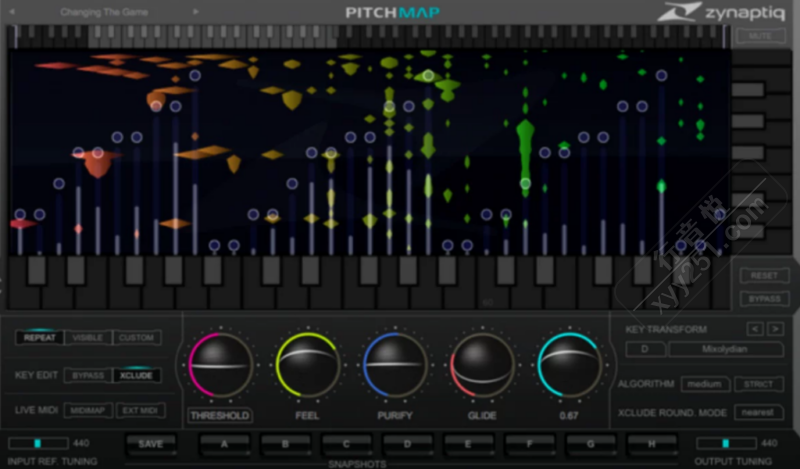Click the Zynaptiq logo
The height and width of the screenshot is (469, 800).
721,12
